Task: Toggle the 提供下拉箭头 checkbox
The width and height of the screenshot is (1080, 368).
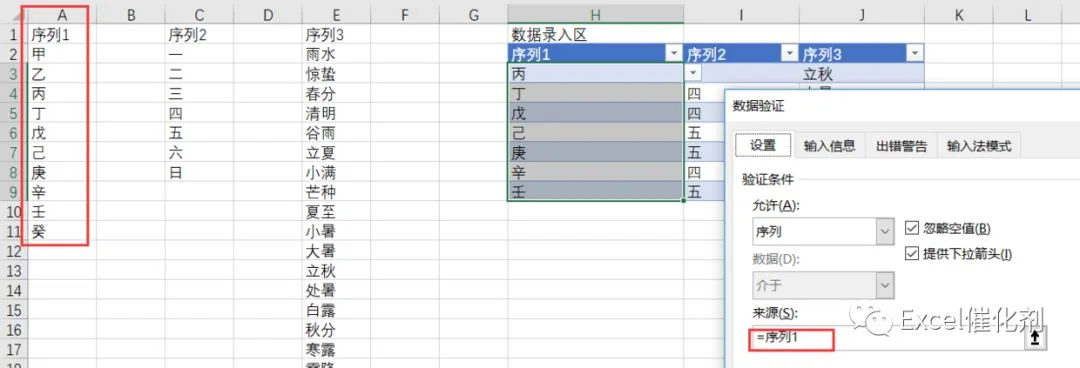Action: [x=912, y=253]
